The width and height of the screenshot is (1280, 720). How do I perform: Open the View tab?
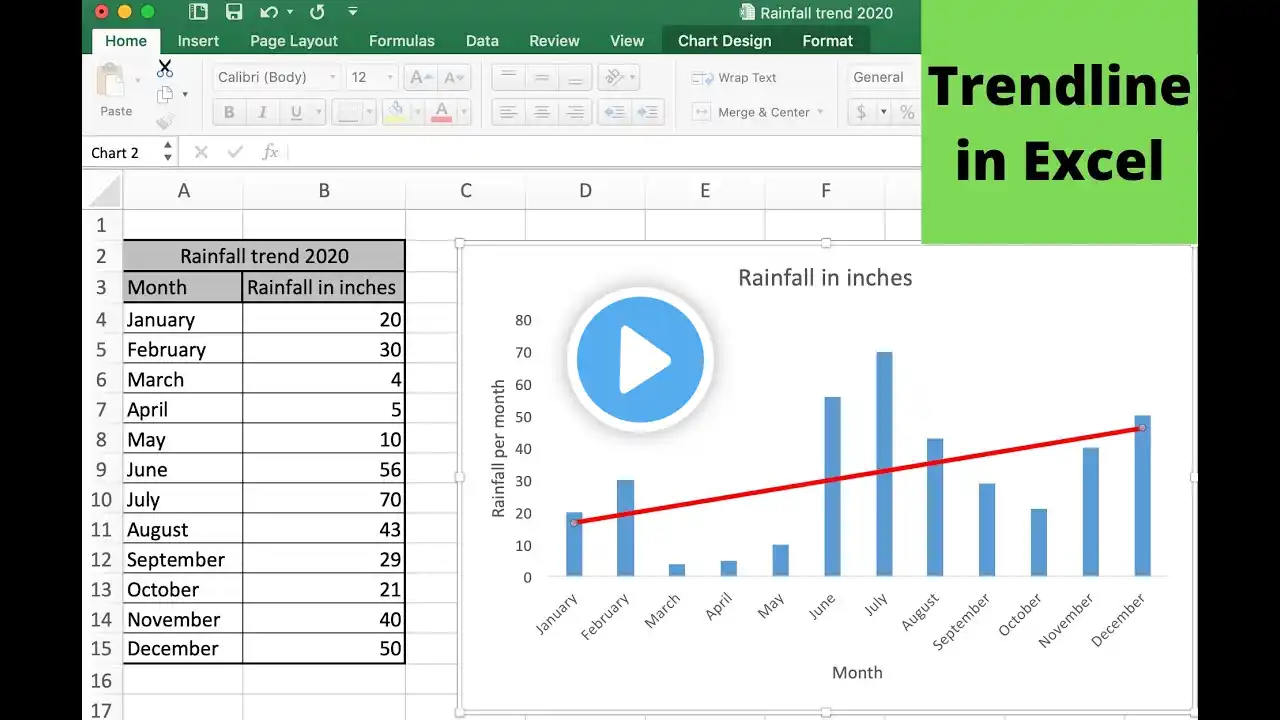coord(627,41)
